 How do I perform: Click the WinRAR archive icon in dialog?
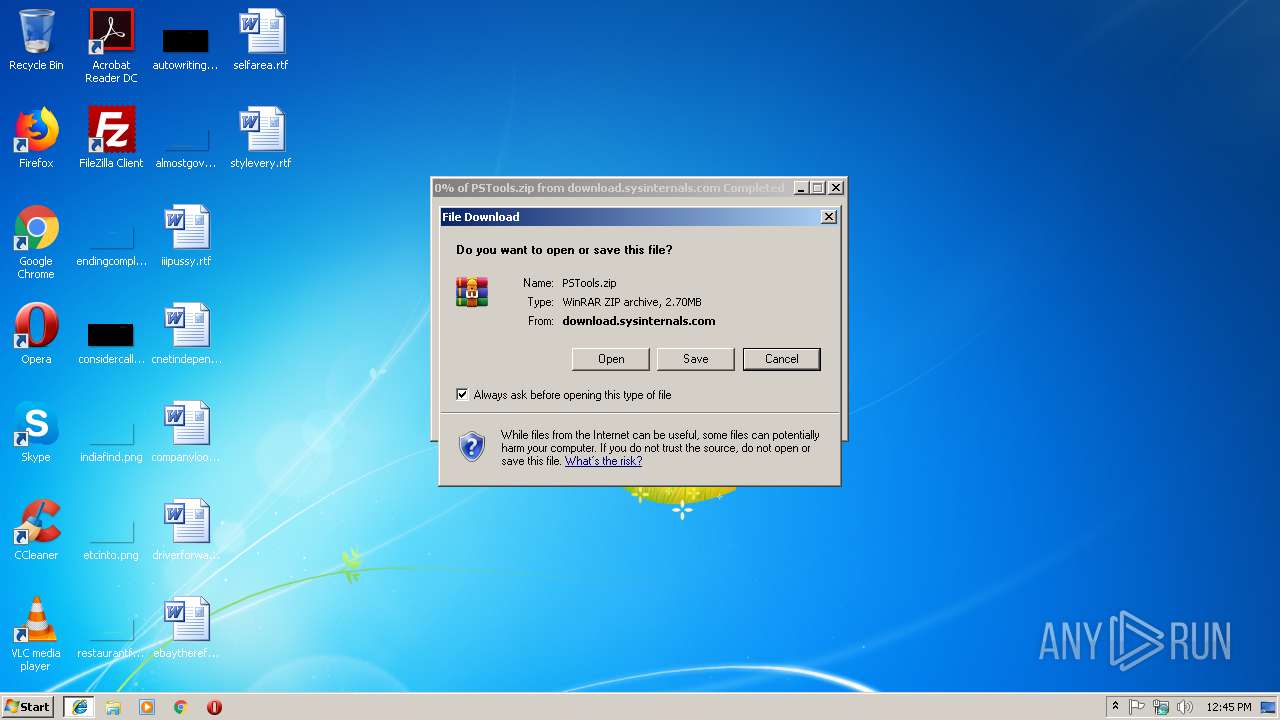472,291
